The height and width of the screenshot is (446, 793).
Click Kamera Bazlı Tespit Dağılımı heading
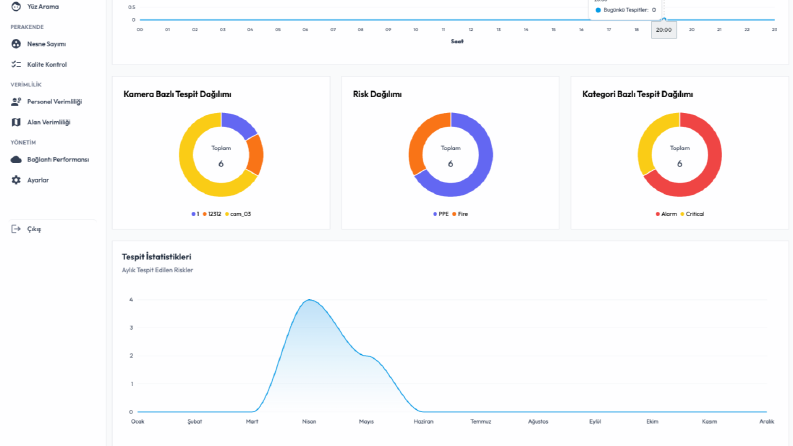(x=178, y=94)
